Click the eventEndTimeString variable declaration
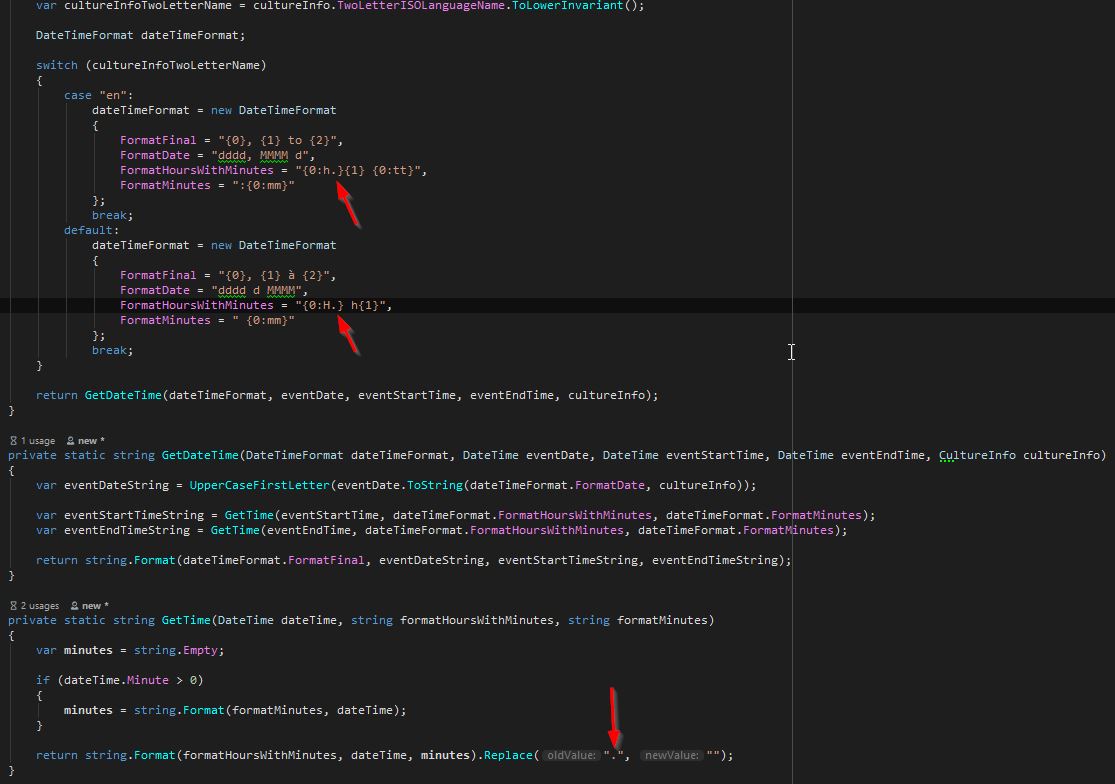The image size is (1115, 784). click(127, 530)
